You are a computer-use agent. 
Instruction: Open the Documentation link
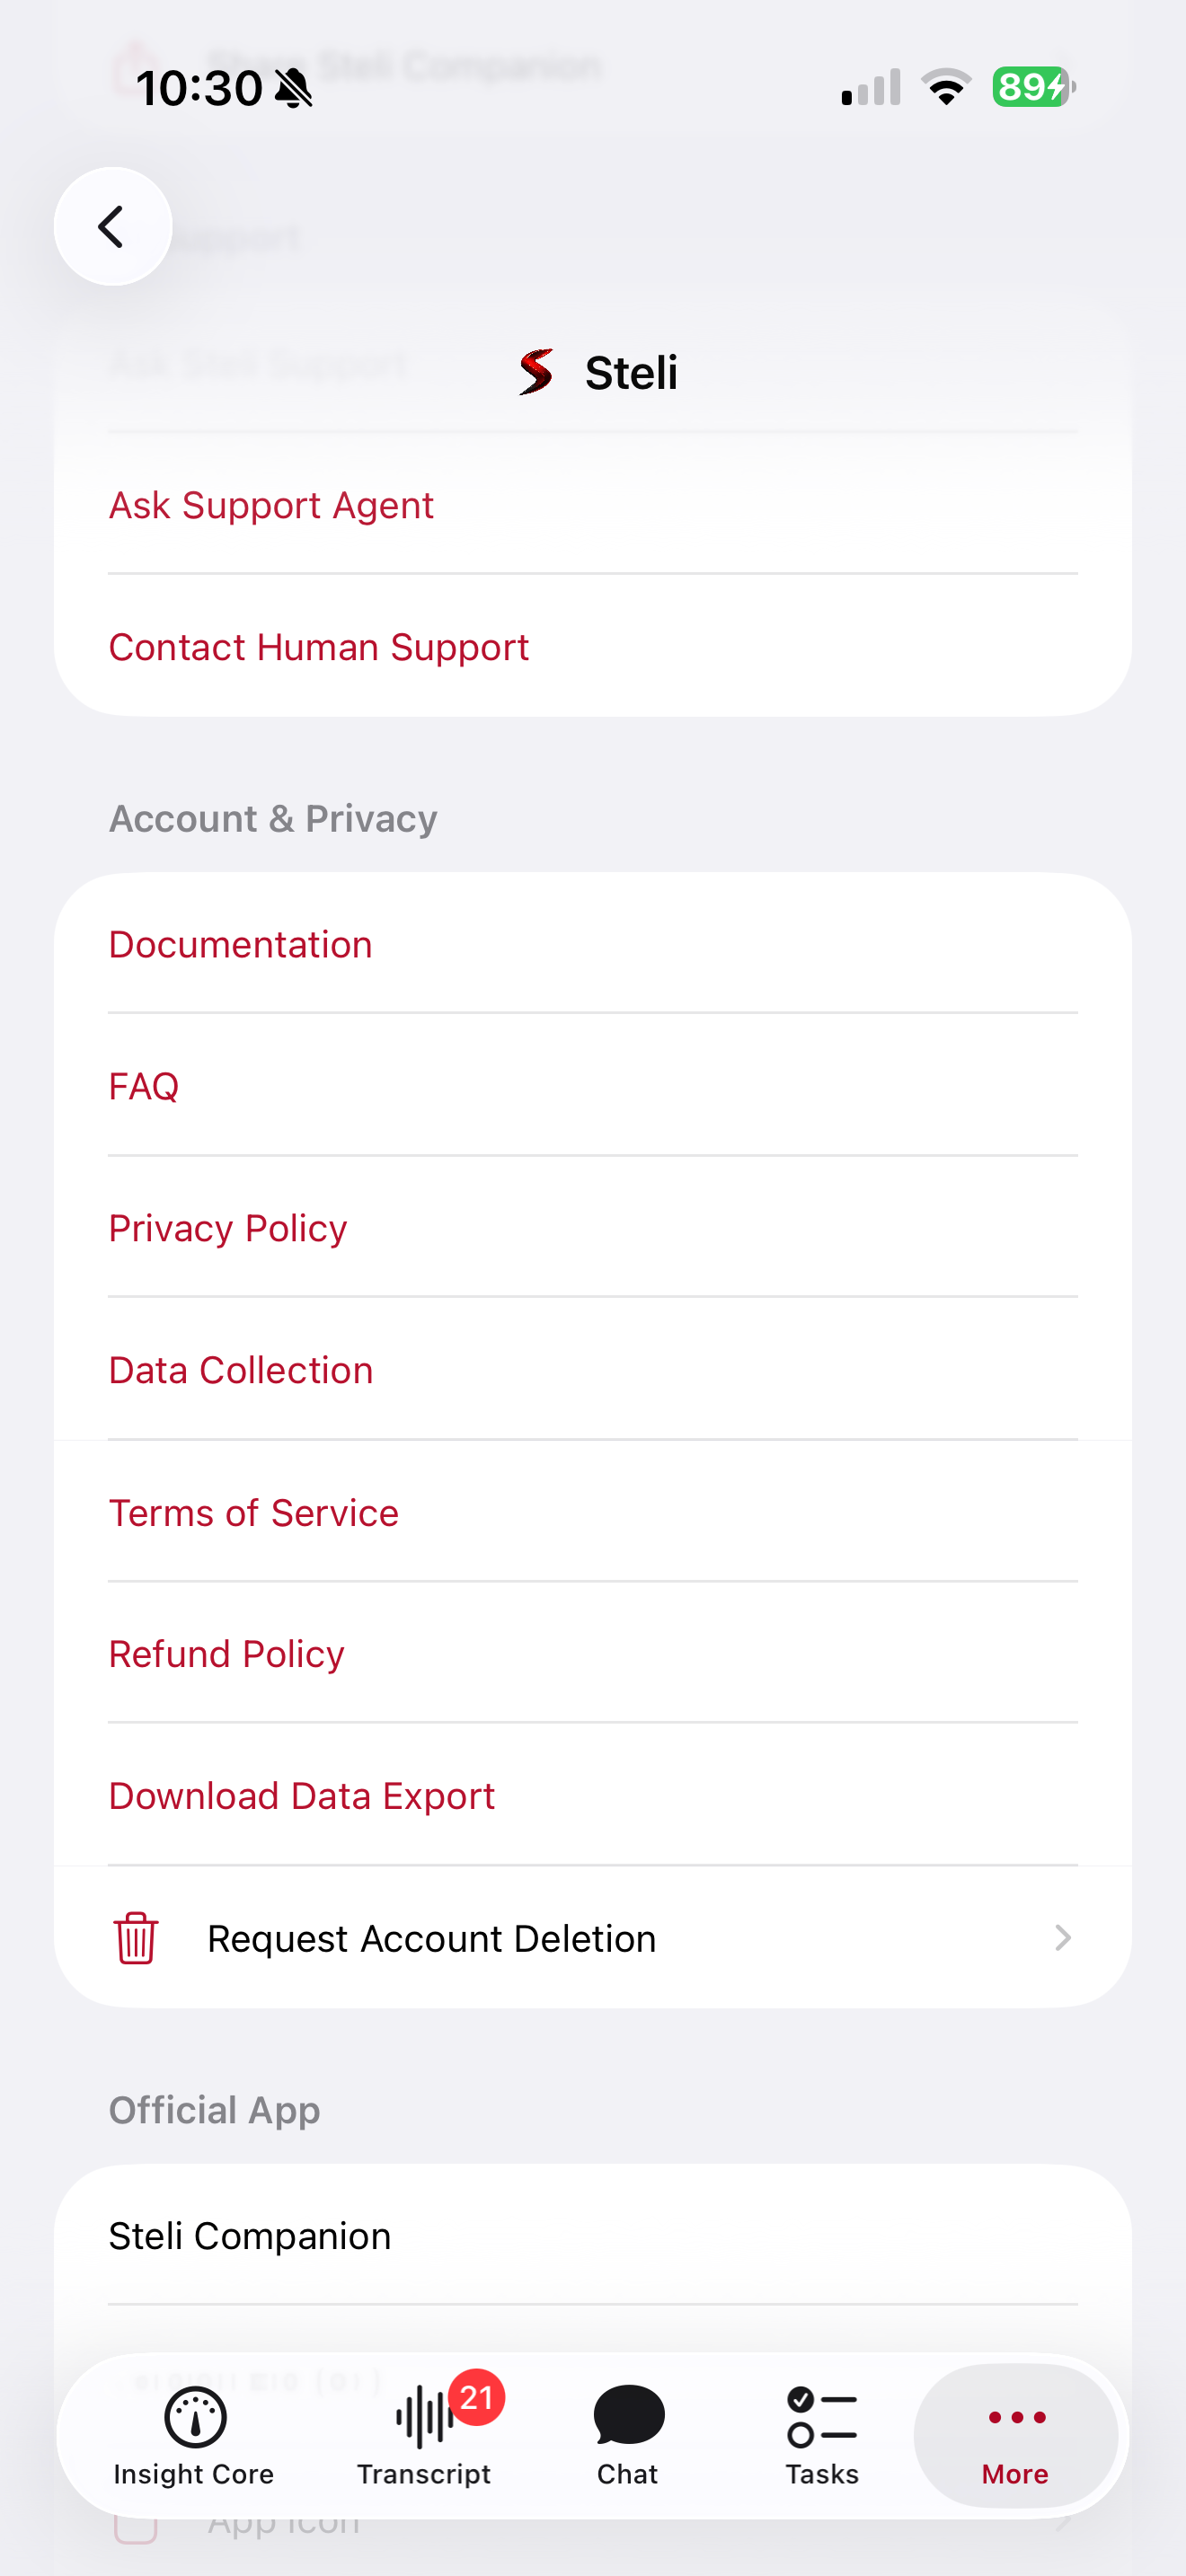(x=241, y=944)
